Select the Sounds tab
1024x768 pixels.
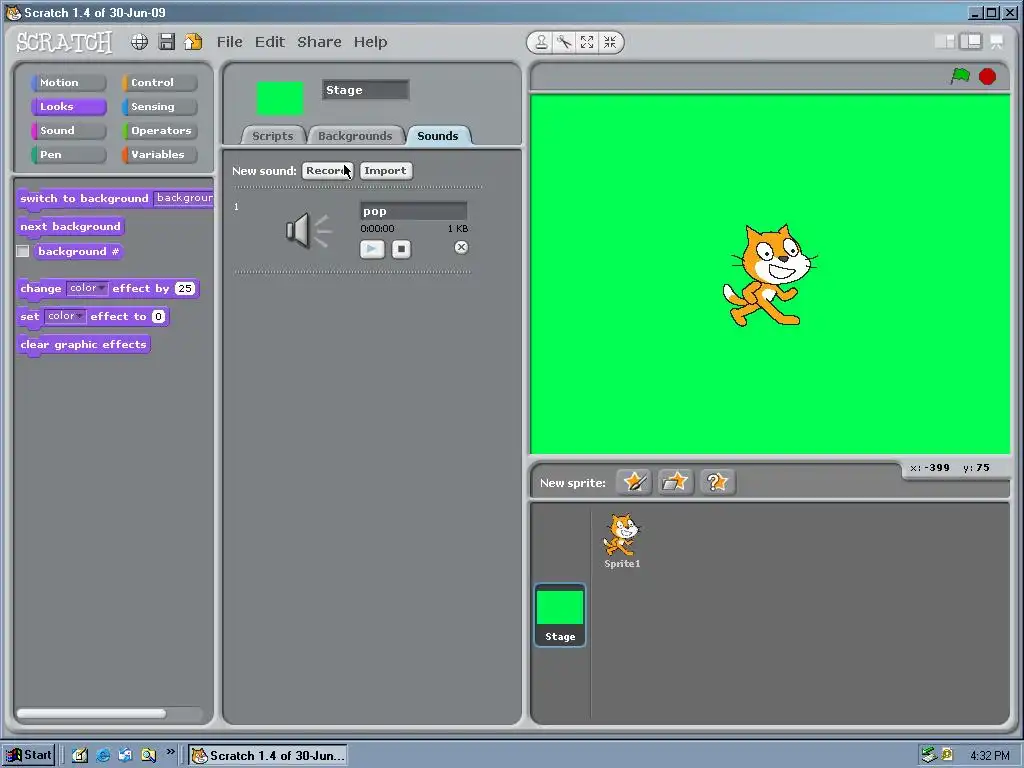(438, 136)
